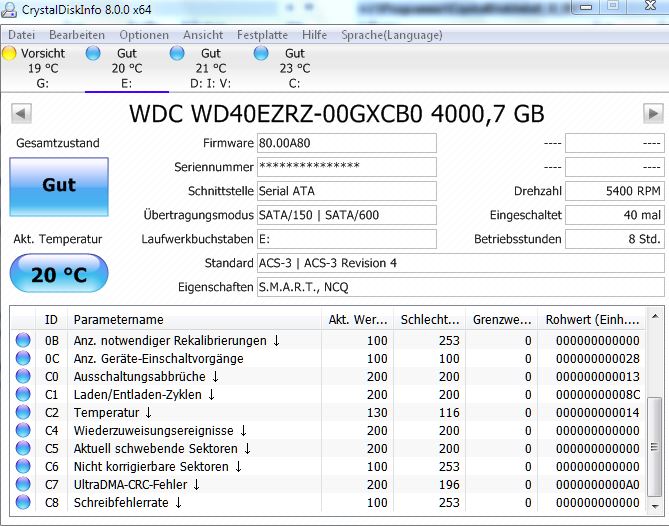Click the Übertragungsmodus field SATA/150 | SATA/600
This screenshot has width=669, height=526.
tap(346, 215)
